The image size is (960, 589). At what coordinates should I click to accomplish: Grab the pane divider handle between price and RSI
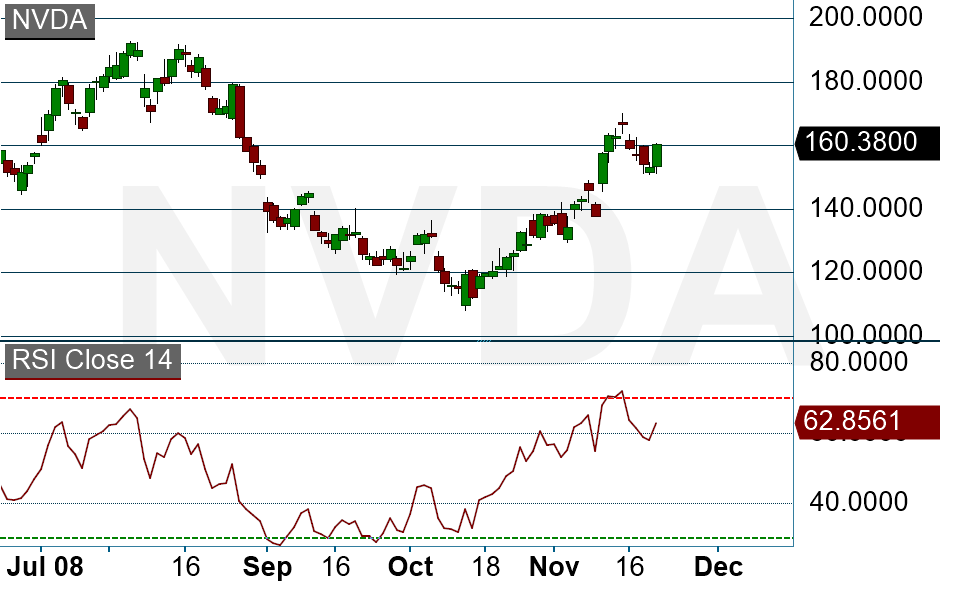click(484, 340)
